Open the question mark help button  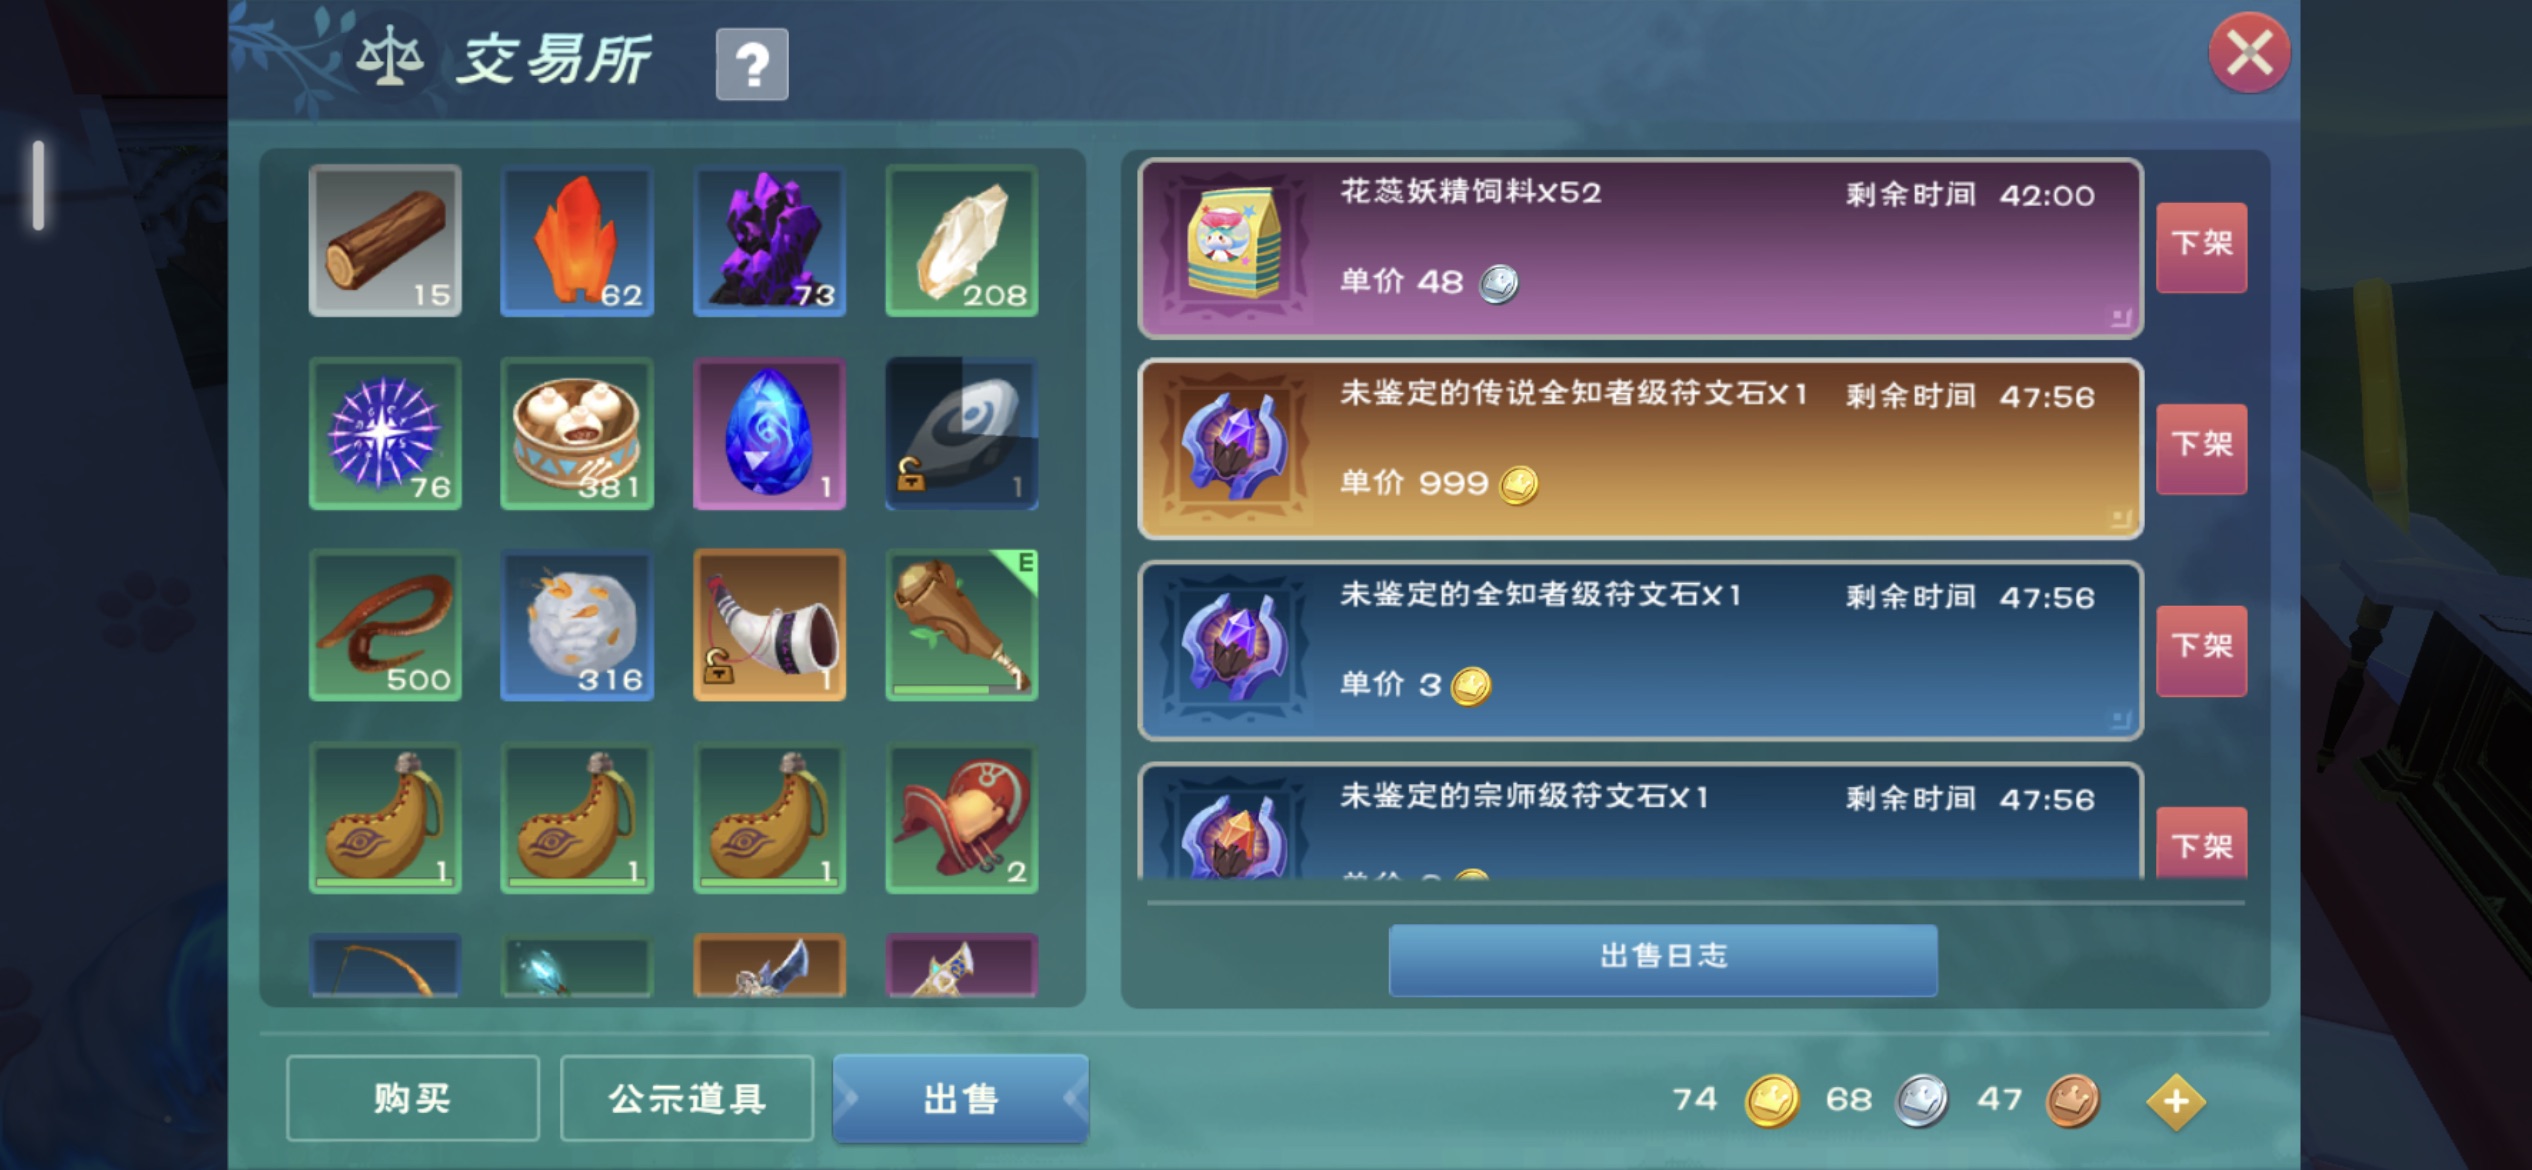pos(752,65)
